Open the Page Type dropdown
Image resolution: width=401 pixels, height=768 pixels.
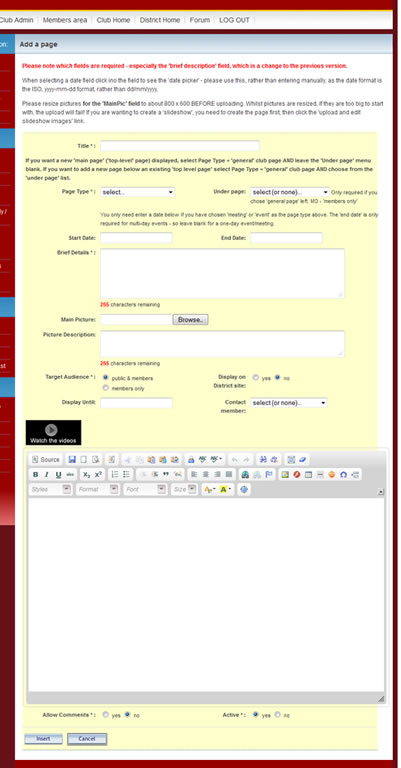tap(138, 192)
